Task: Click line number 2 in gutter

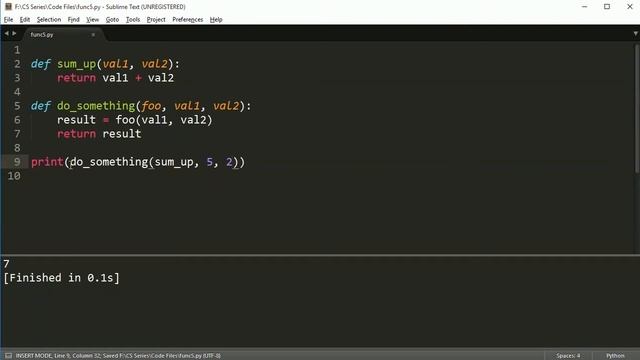Action: pyautogui.click(x=17, y=64)
